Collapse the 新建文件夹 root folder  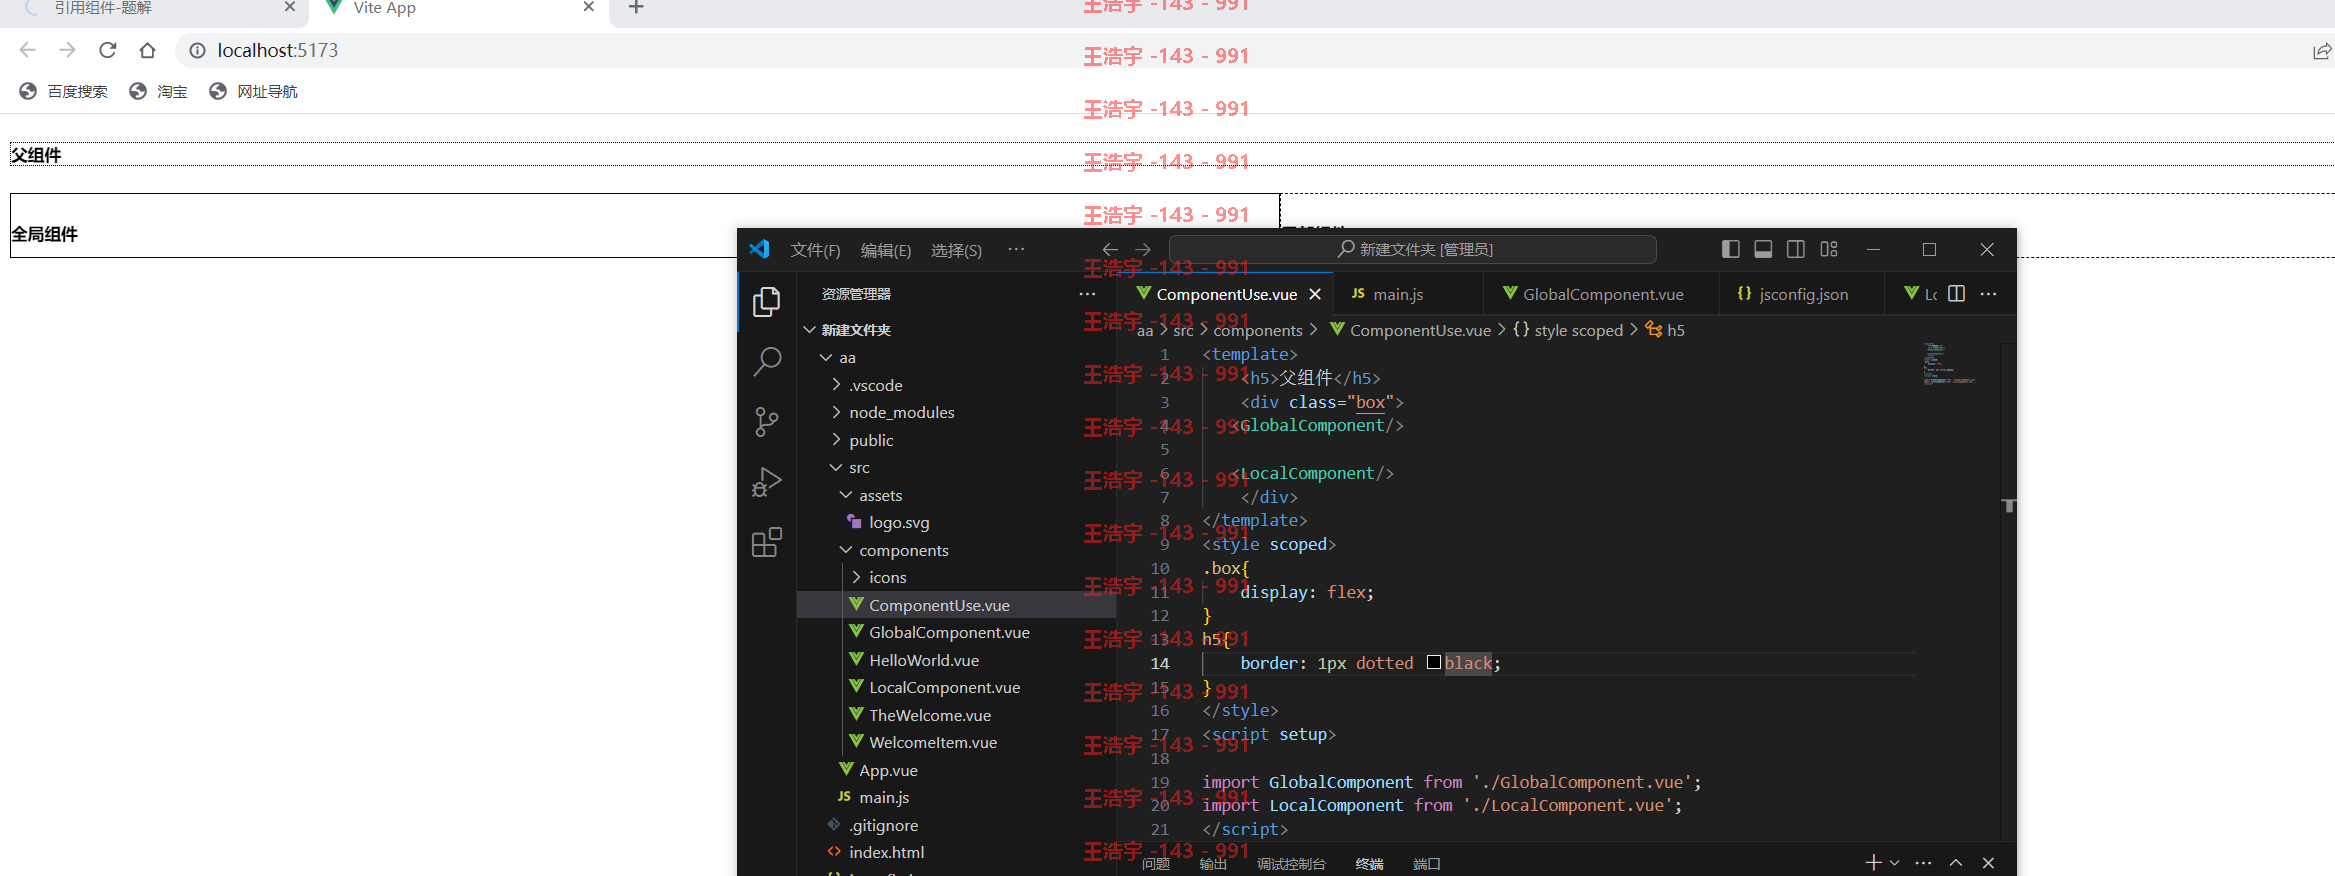809,329
